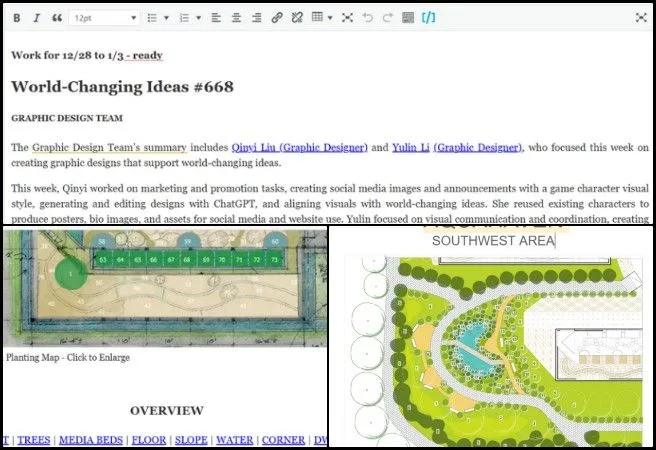The image size is (656, 450).
Task: Open the Yulin Li link
Action: pyautogui.click(x=410, y=147)
